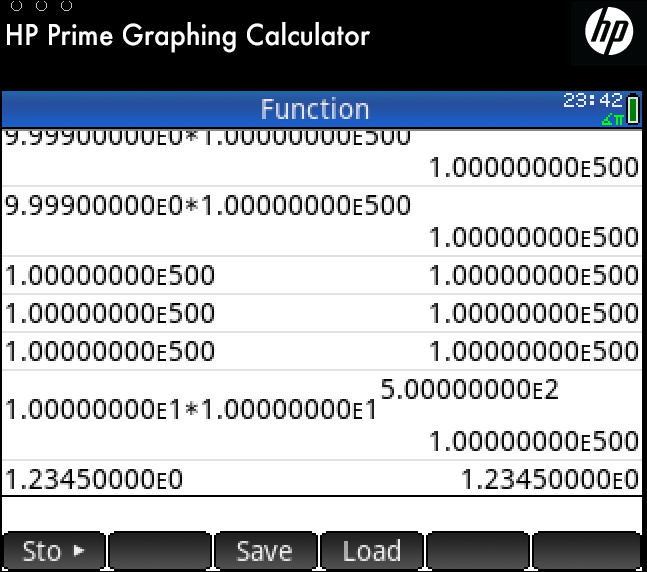Tap the green angle mode indicator
The height and width of the screenshot is (572, 647).
click(612, 120)
